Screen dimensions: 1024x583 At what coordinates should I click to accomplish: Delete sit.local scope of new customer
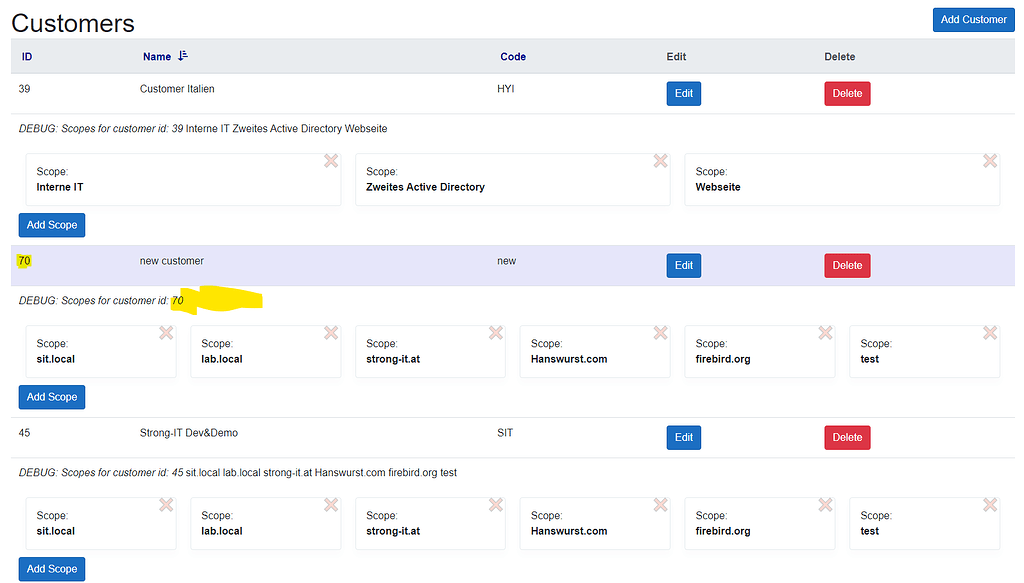pyautogui.click(x=166, y=333)
